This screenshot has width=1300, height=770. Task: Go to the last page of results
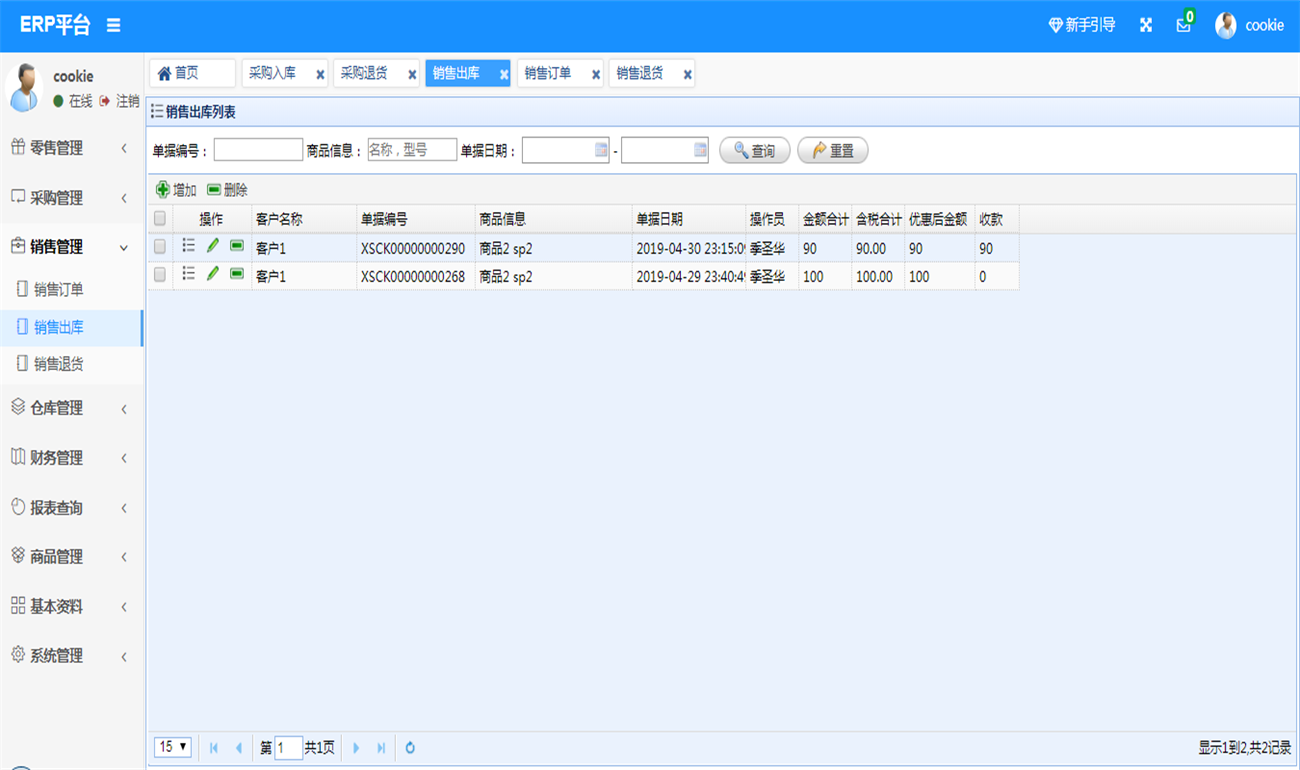click(381, 748)
